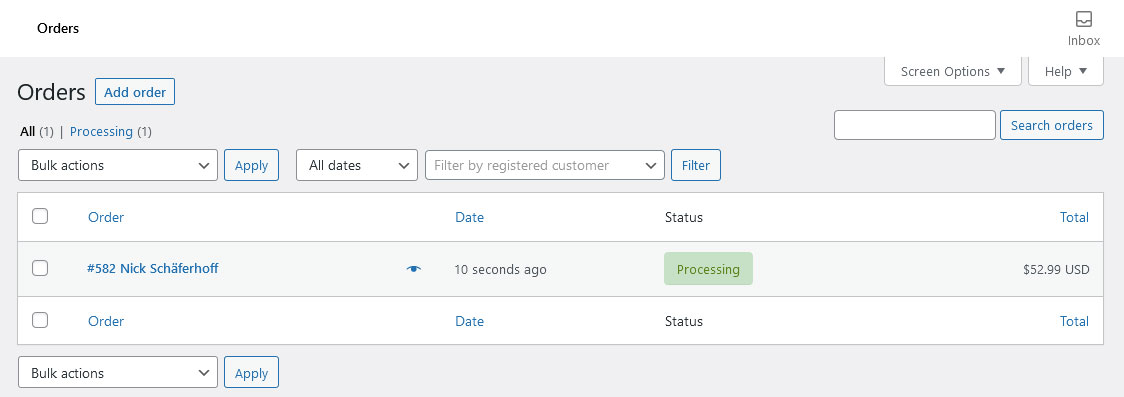Tick the select-all checkbox in table header
Screen dimensions: 1124x397
tap(40, 216)
